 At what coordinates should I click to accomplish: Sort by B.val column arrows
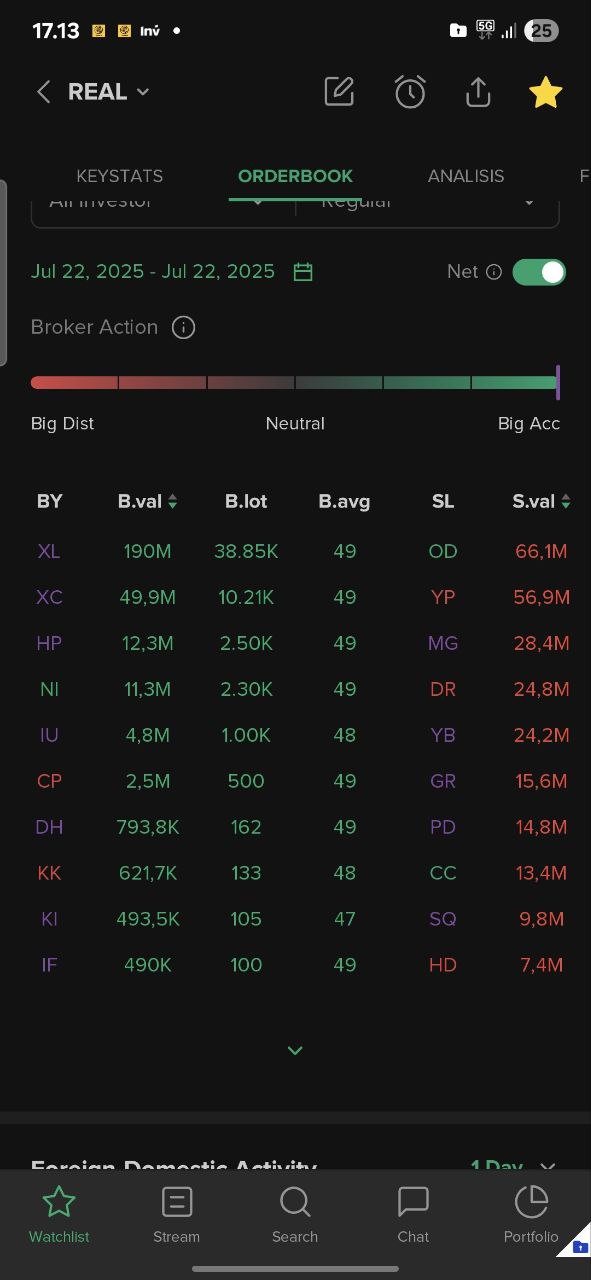coord(172,502)
